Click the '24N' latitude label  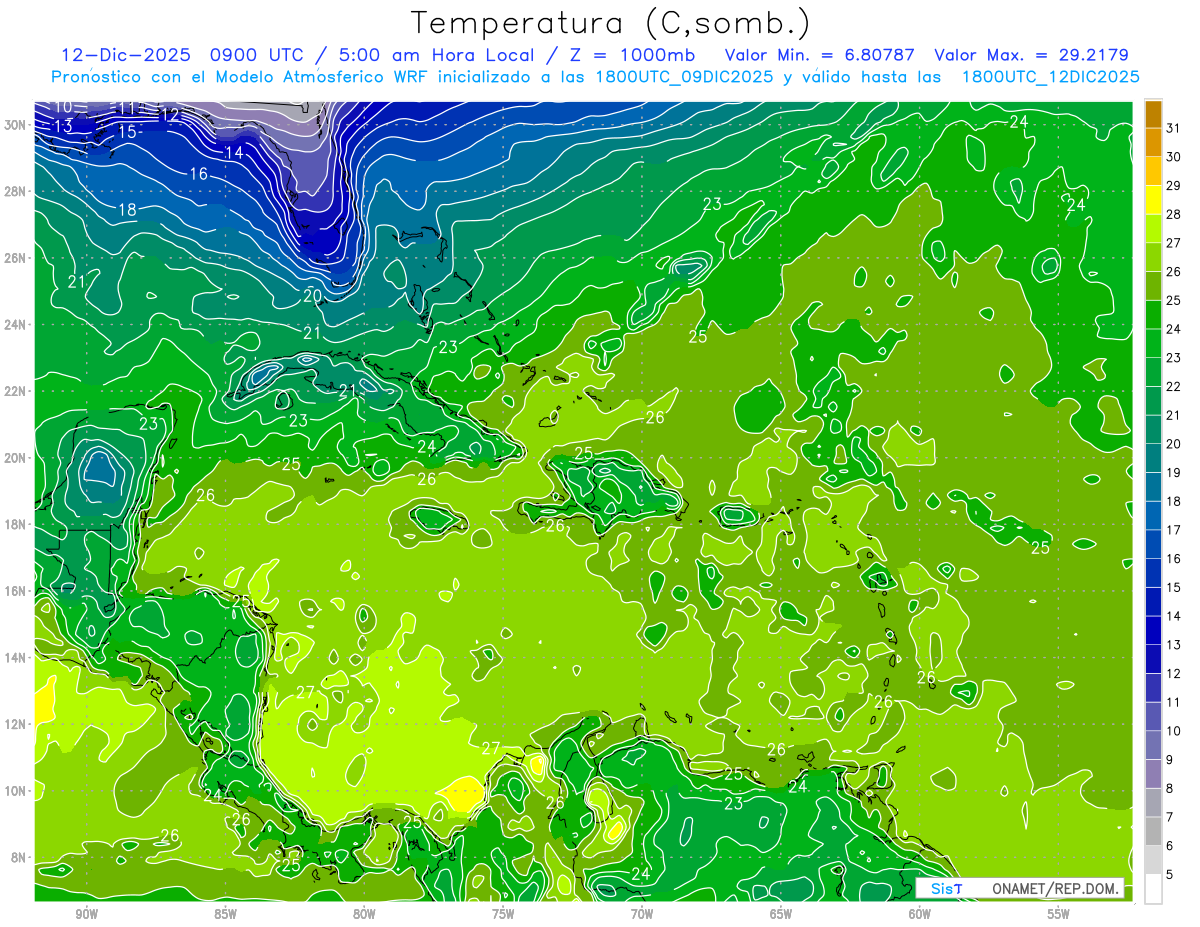tap(16, 324)
